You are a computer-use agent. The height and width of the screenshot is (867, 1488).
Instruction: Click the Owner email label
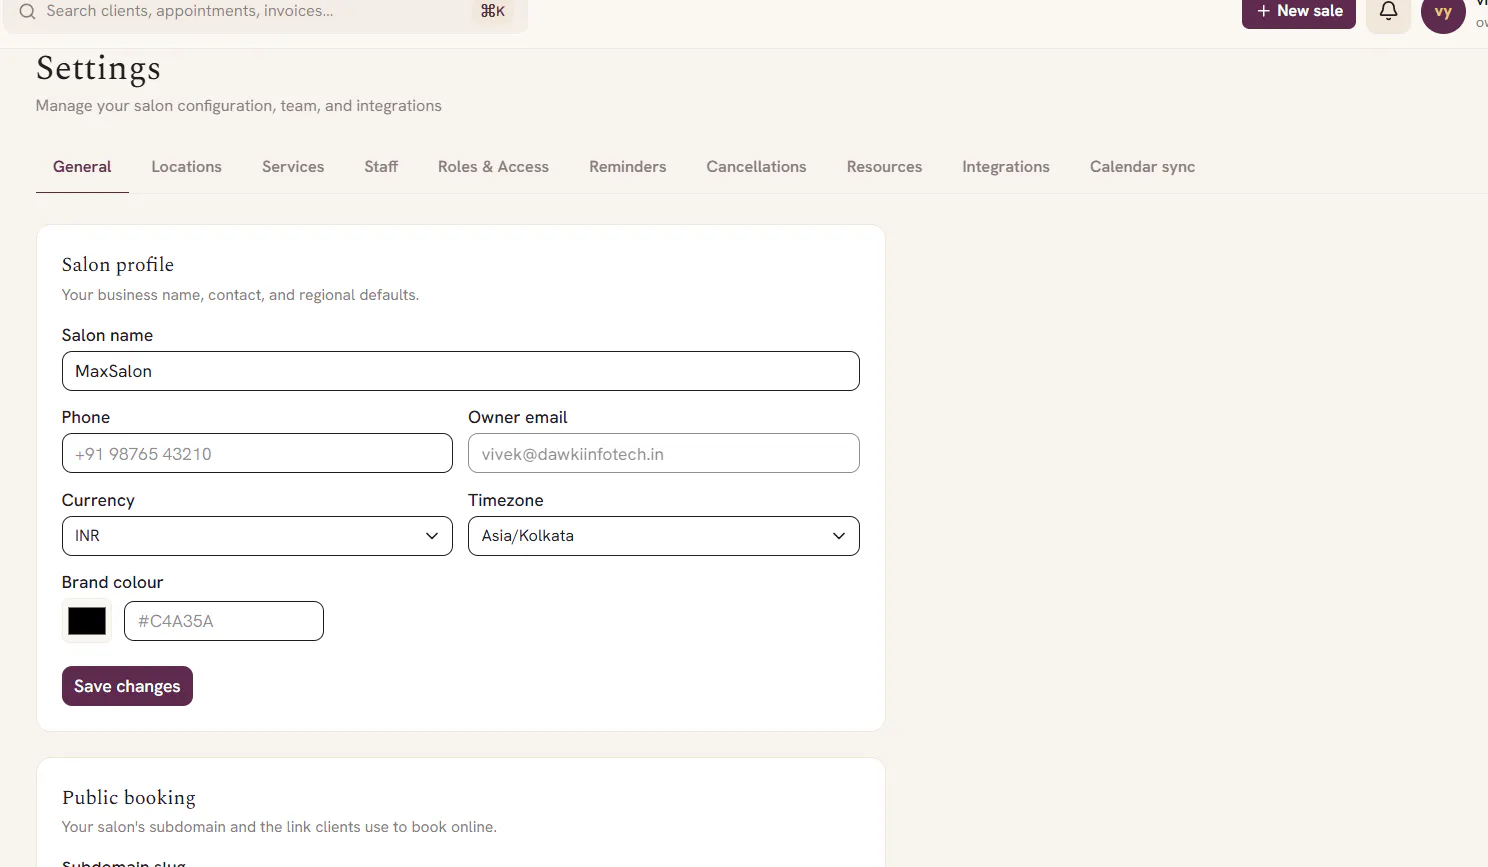pyautogui.click(x=518, y=417)
